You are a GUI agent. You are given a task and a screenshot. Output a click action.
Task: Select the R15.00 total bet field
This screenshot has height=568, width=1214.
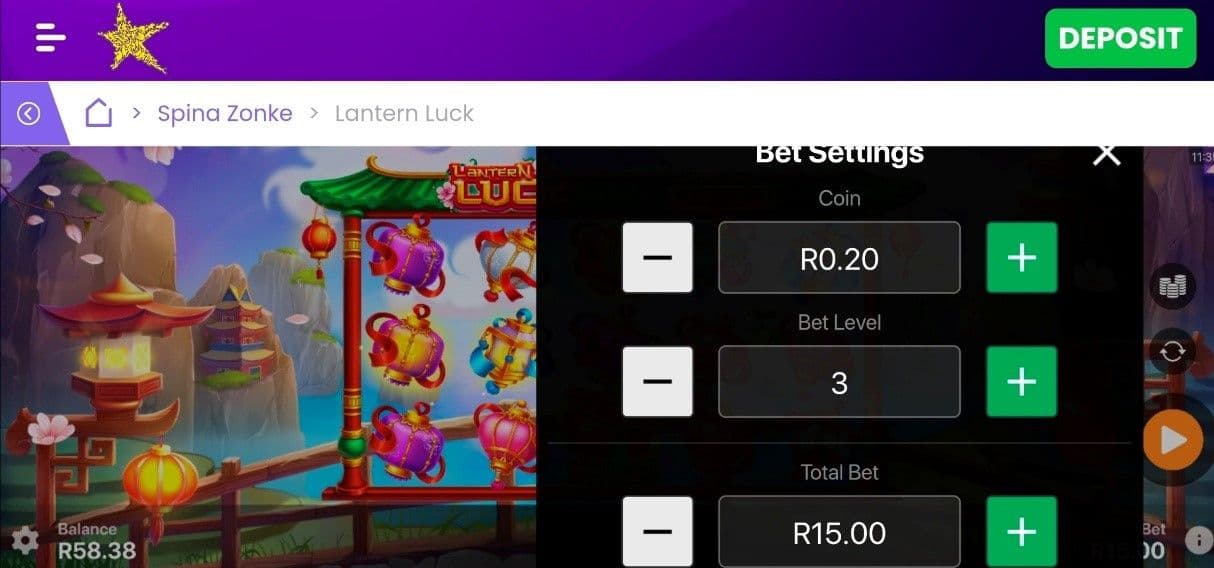coord(839,532)
